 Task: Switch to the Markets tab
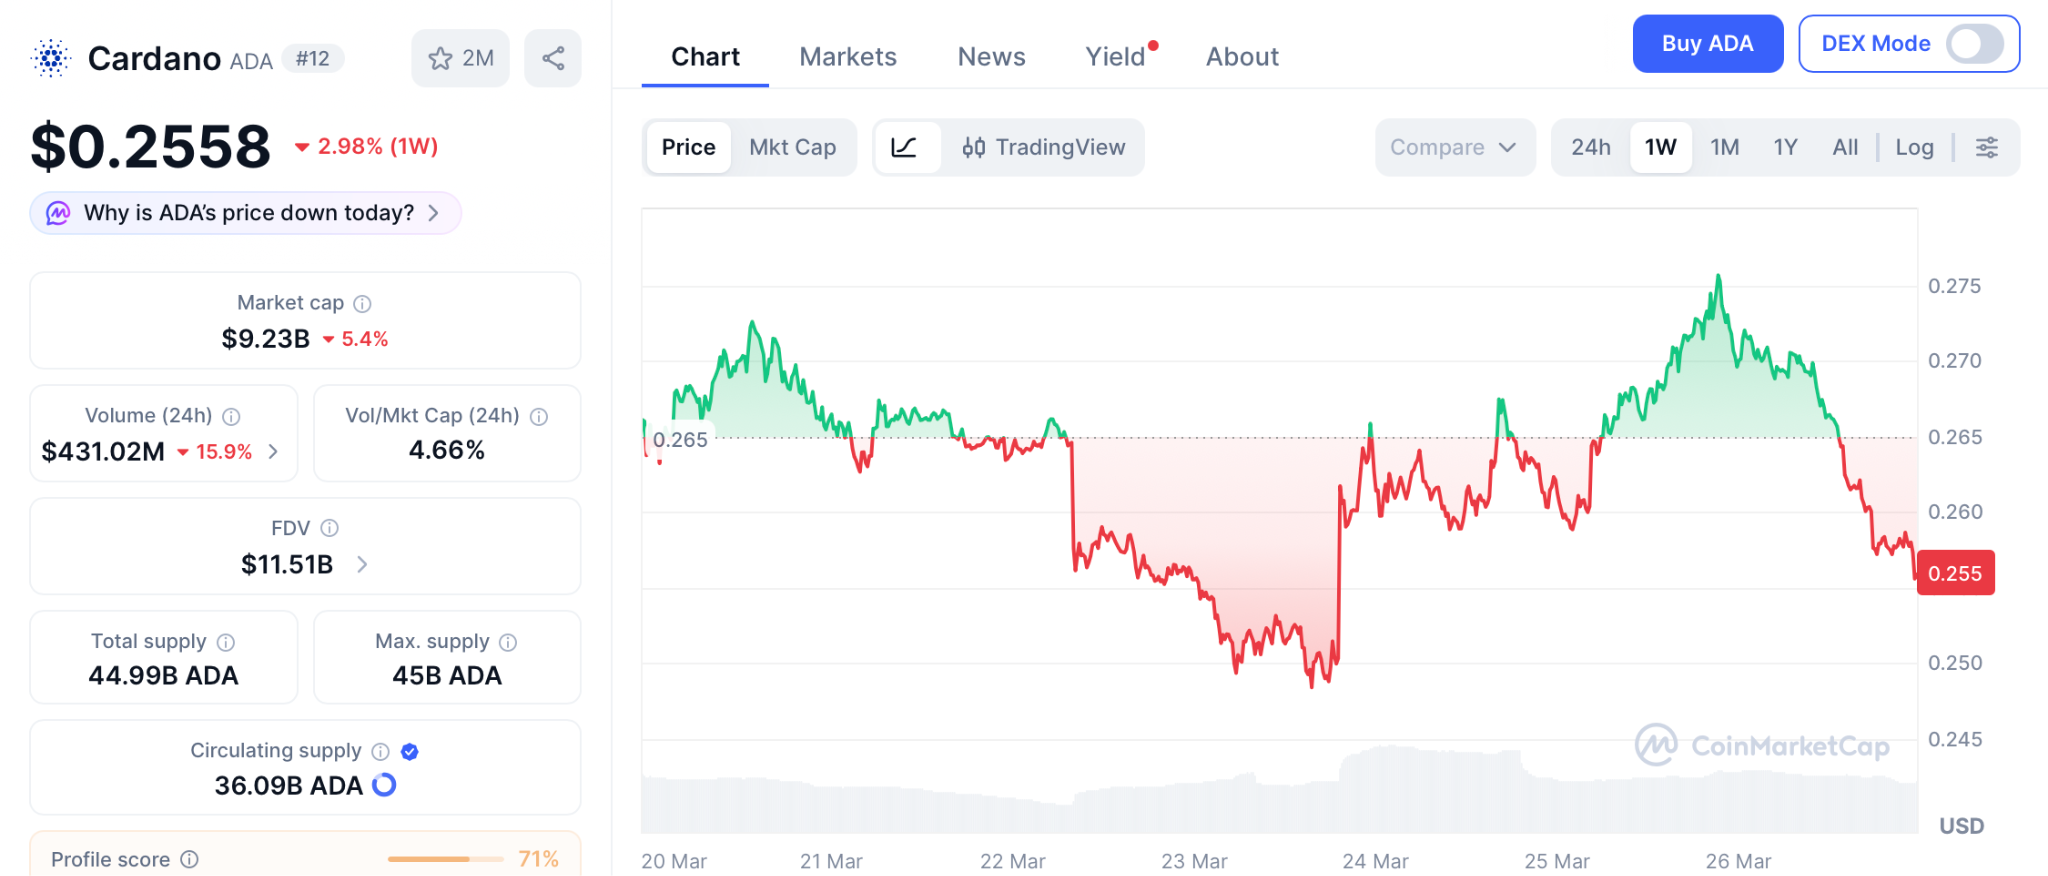point(847,56)
